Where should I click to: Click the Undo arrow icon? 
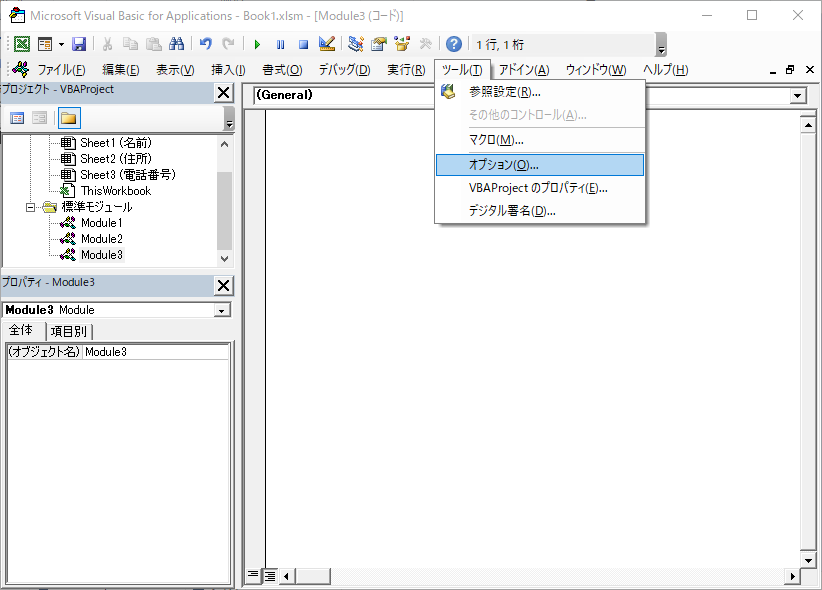click(206, 44)
